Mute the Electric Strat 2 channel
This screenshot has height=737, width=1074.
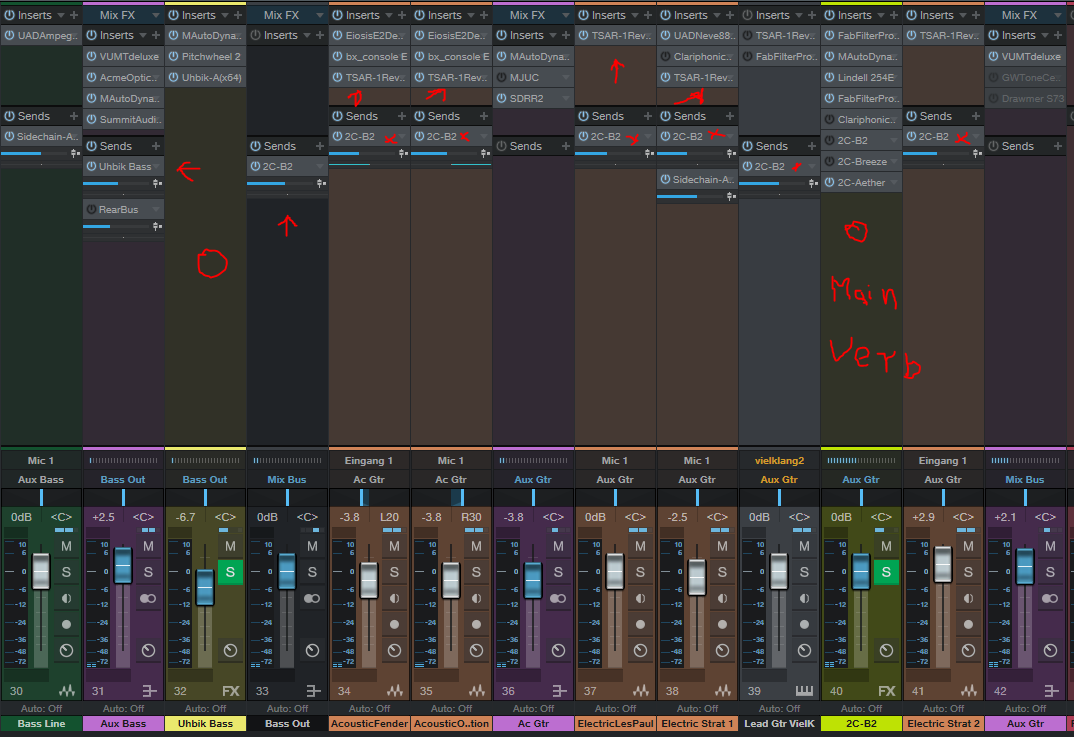[x=968, y=546]
